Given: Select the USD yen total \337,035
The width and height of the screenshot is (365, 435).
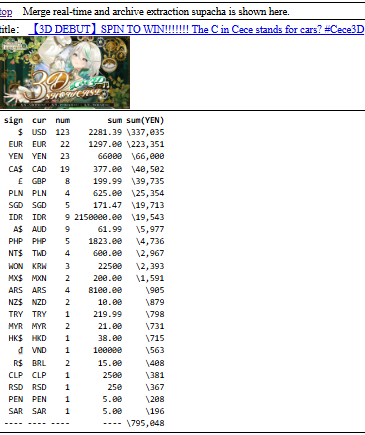Looking at the screenshot, I should [145, 132].
